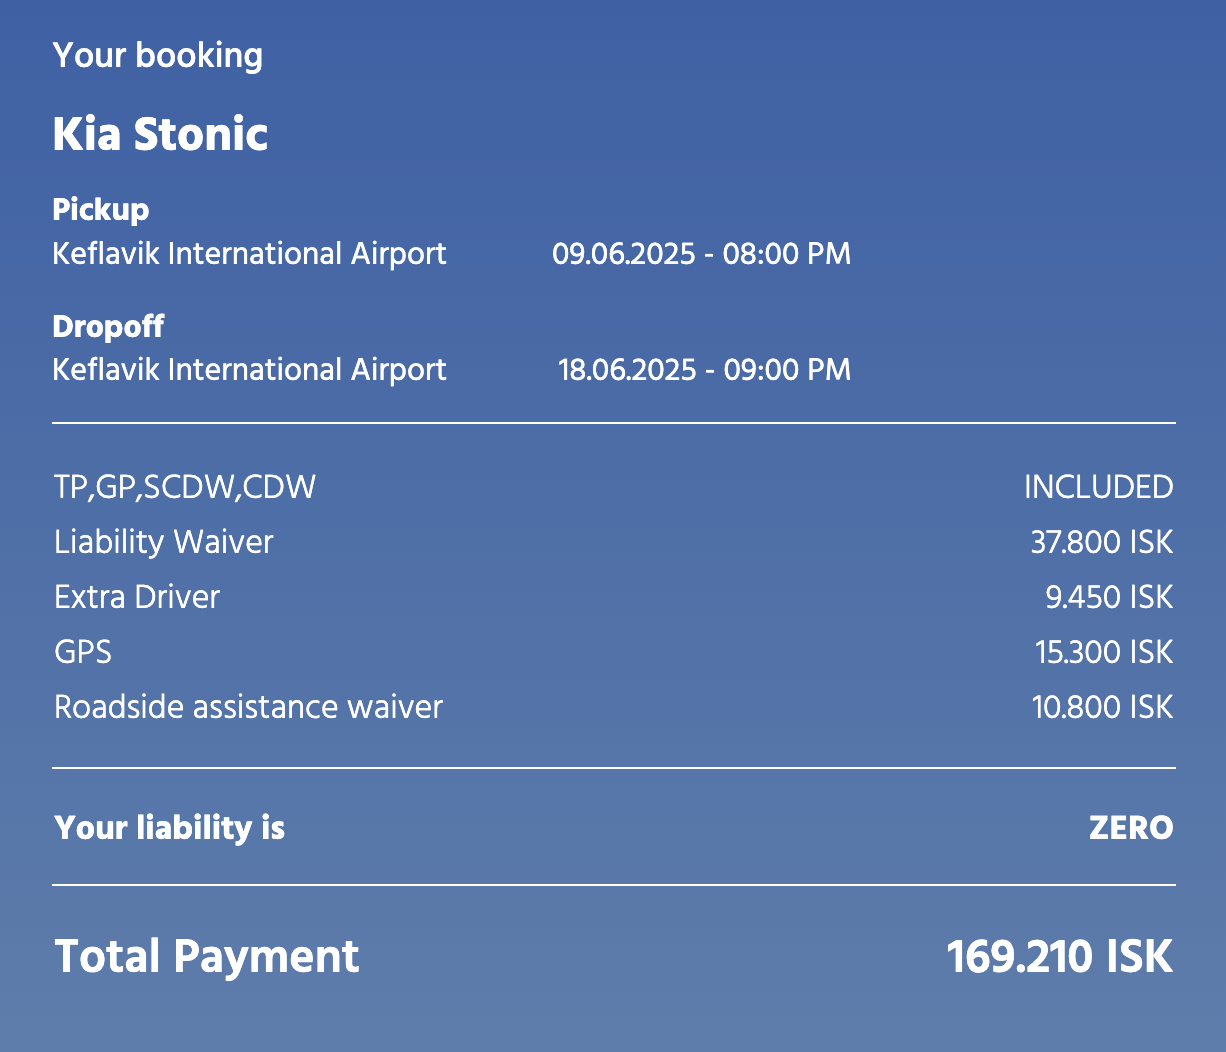Click the Your liability is label
1226x1052 pixels.
[x=170, y=828]
